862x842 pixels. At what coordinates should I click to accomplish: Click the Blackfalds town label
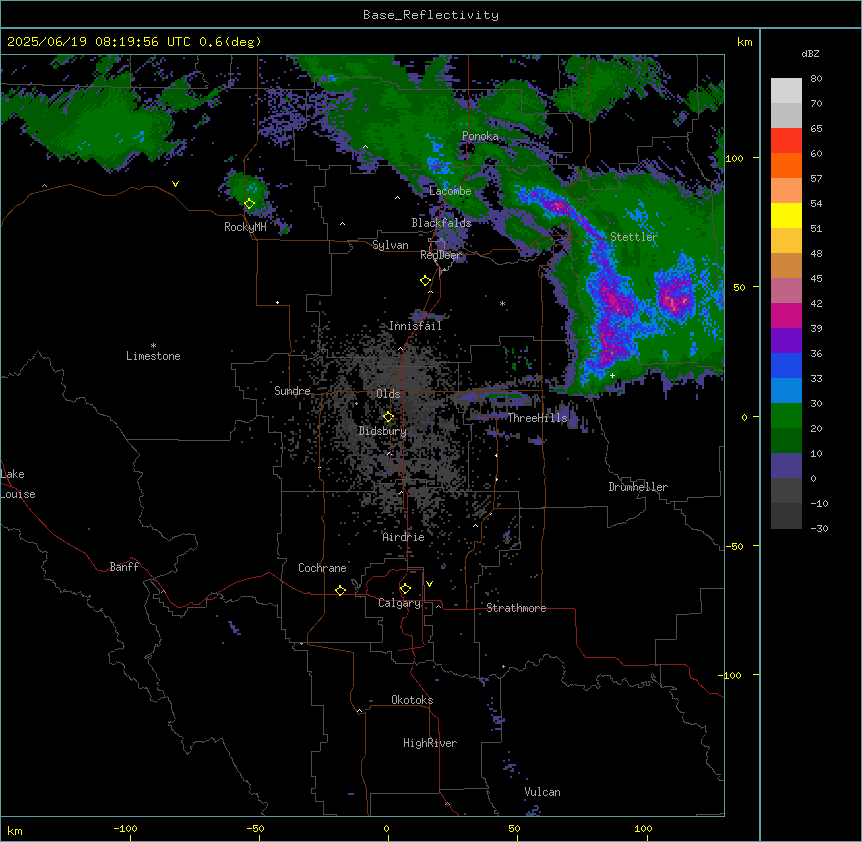441,223
